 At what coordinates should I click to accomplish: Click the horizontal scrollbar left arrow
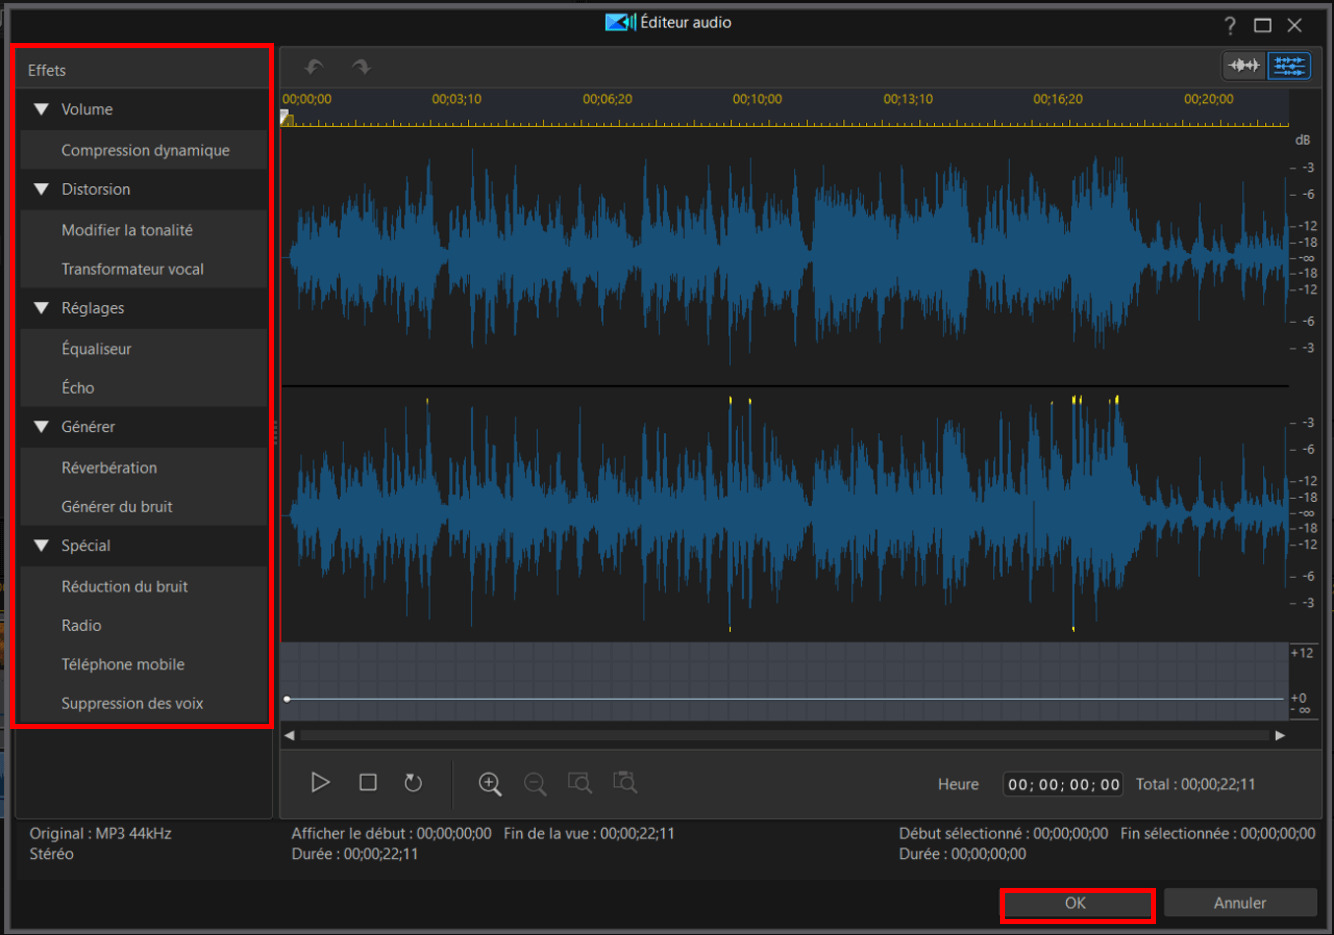pyautogui.click(x=289, y=735)
